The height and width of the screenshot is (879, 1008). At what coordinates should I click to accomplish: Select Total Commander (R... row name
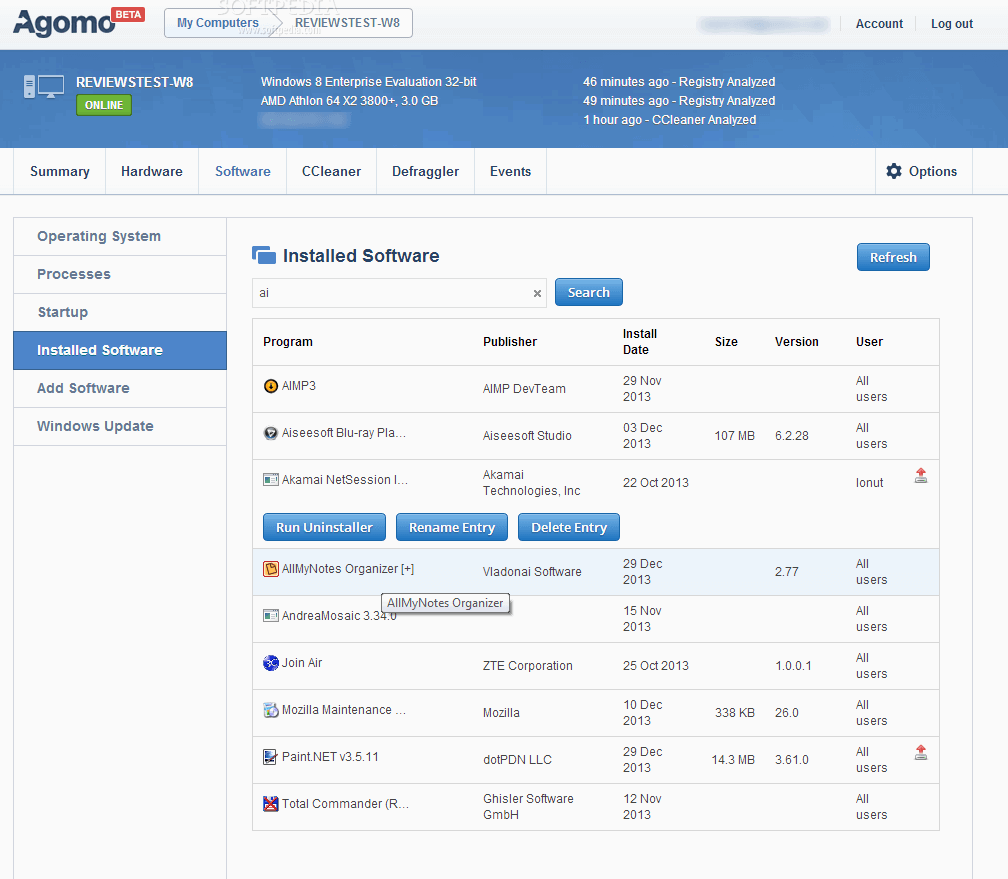(x=345, y=804)
